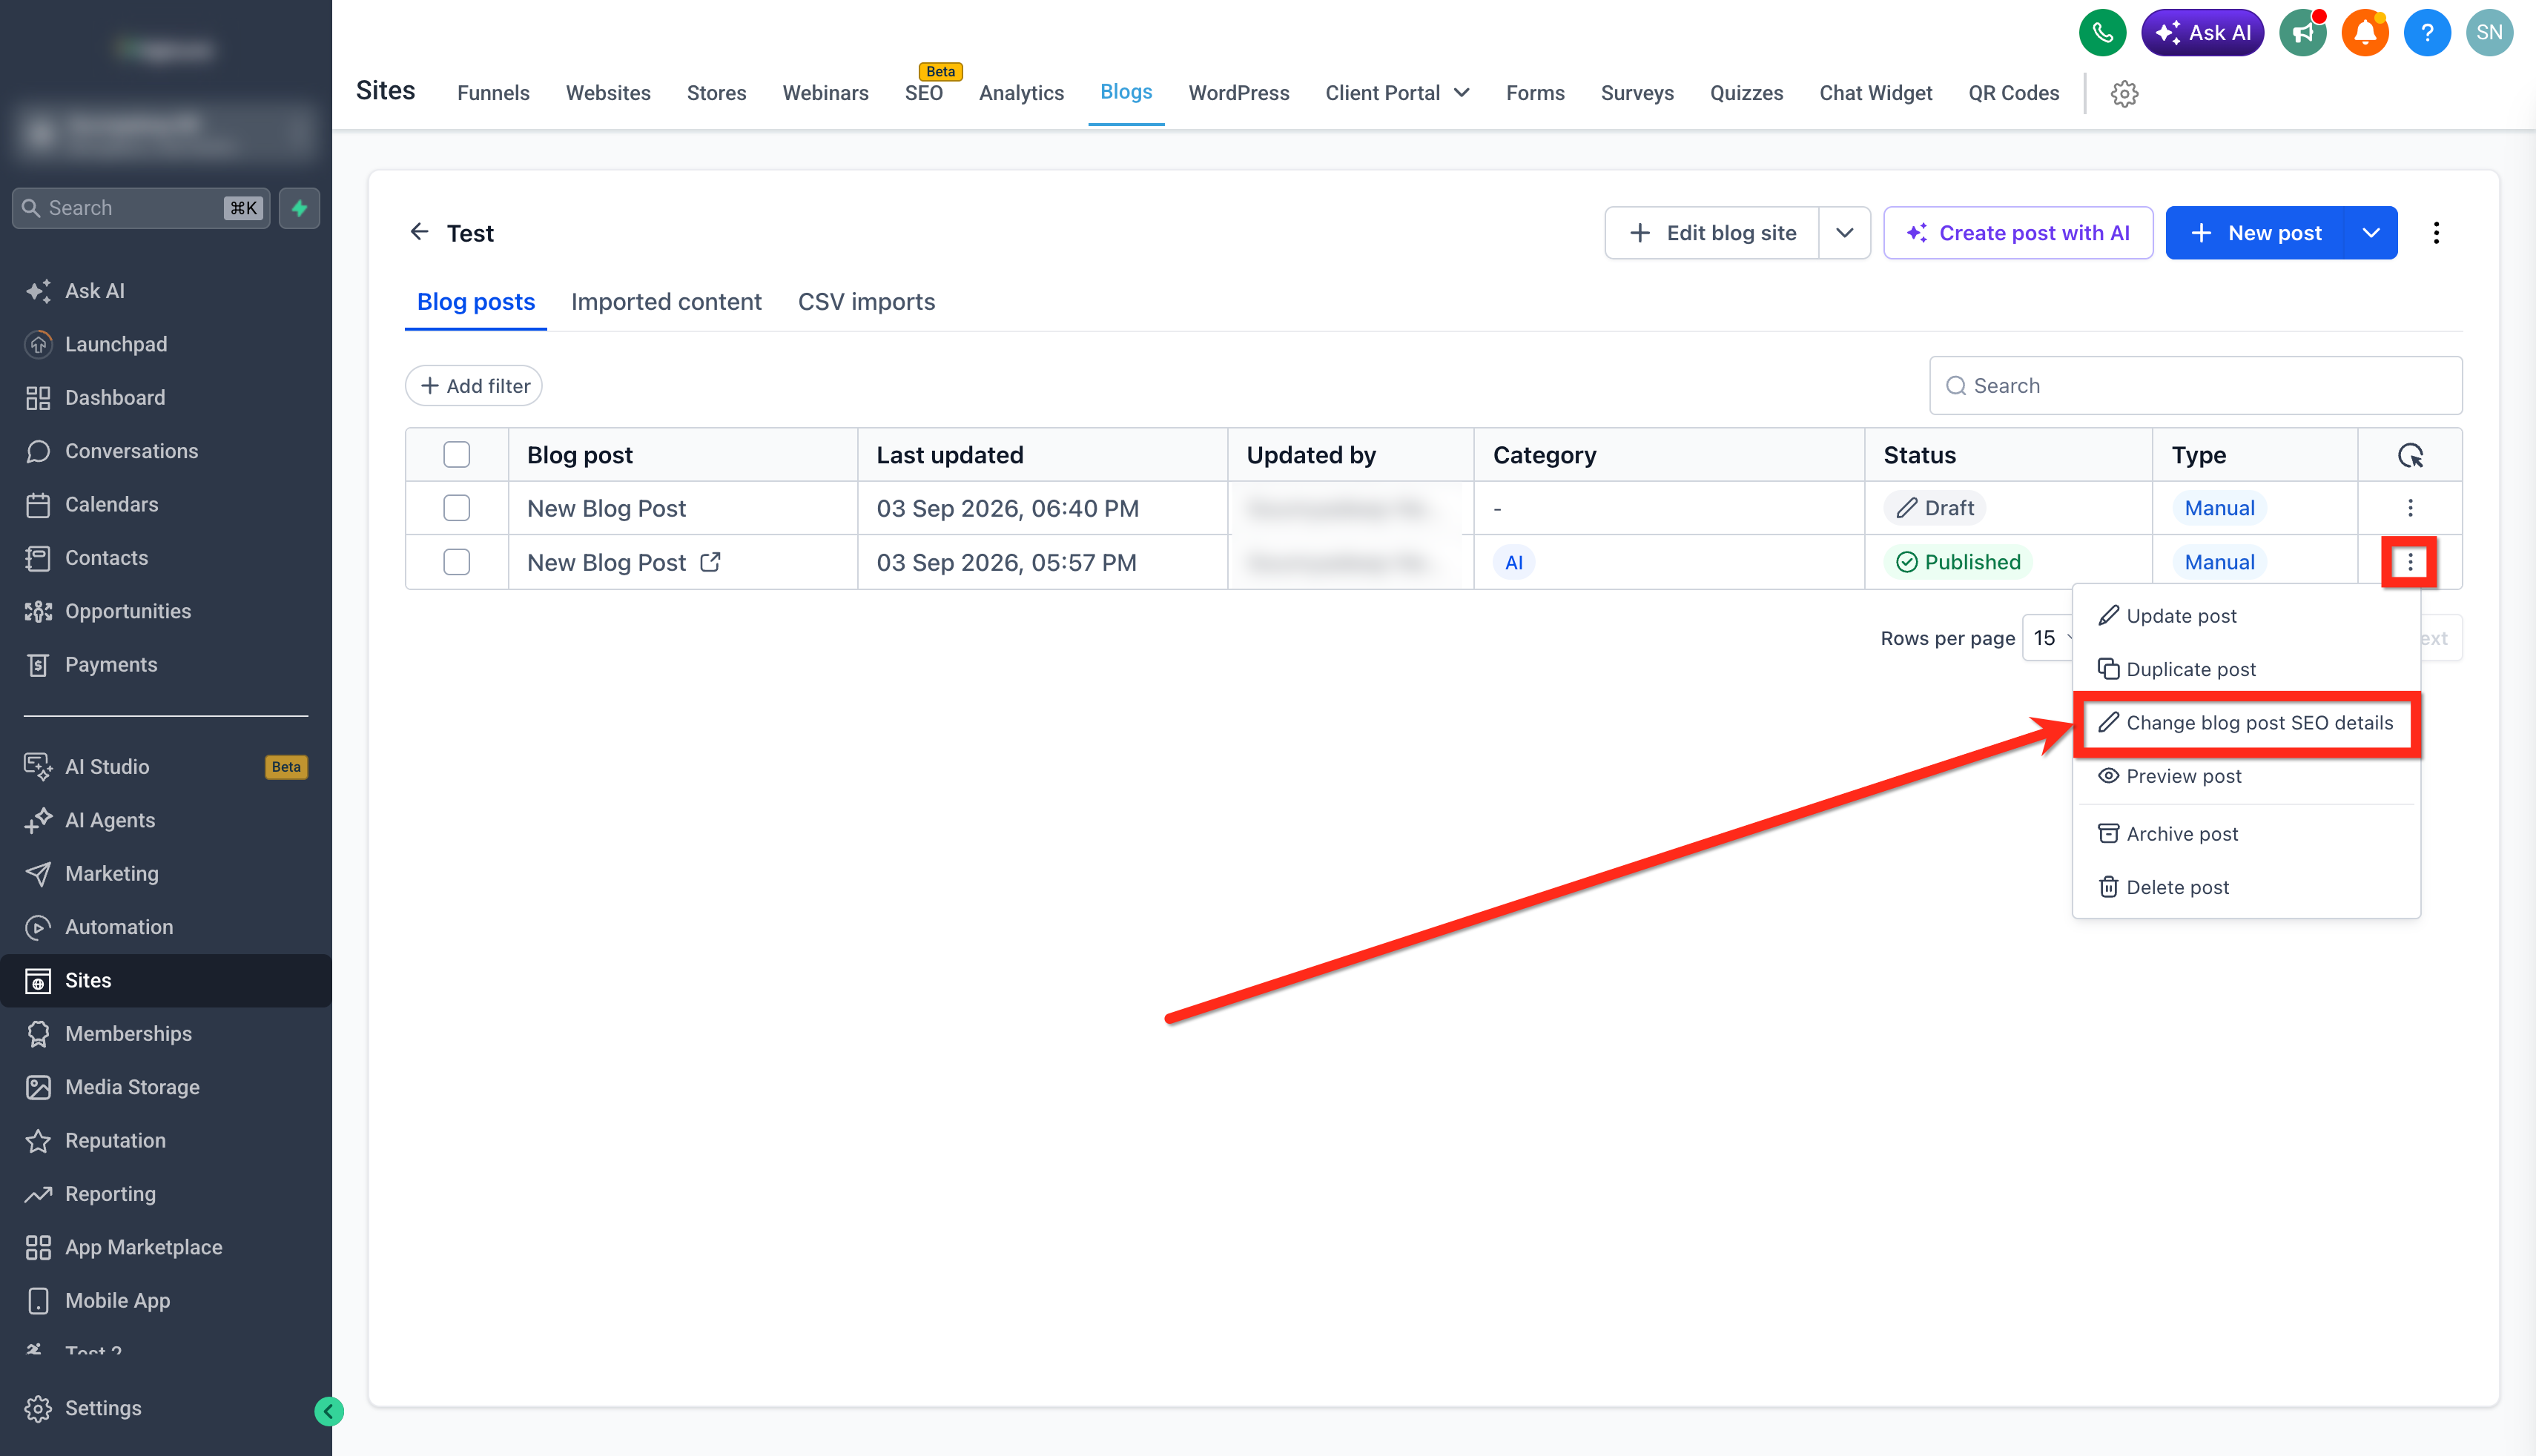Open external link icon beside New Blog Post
The image size is (2536, 1456).
coord(710,562)
